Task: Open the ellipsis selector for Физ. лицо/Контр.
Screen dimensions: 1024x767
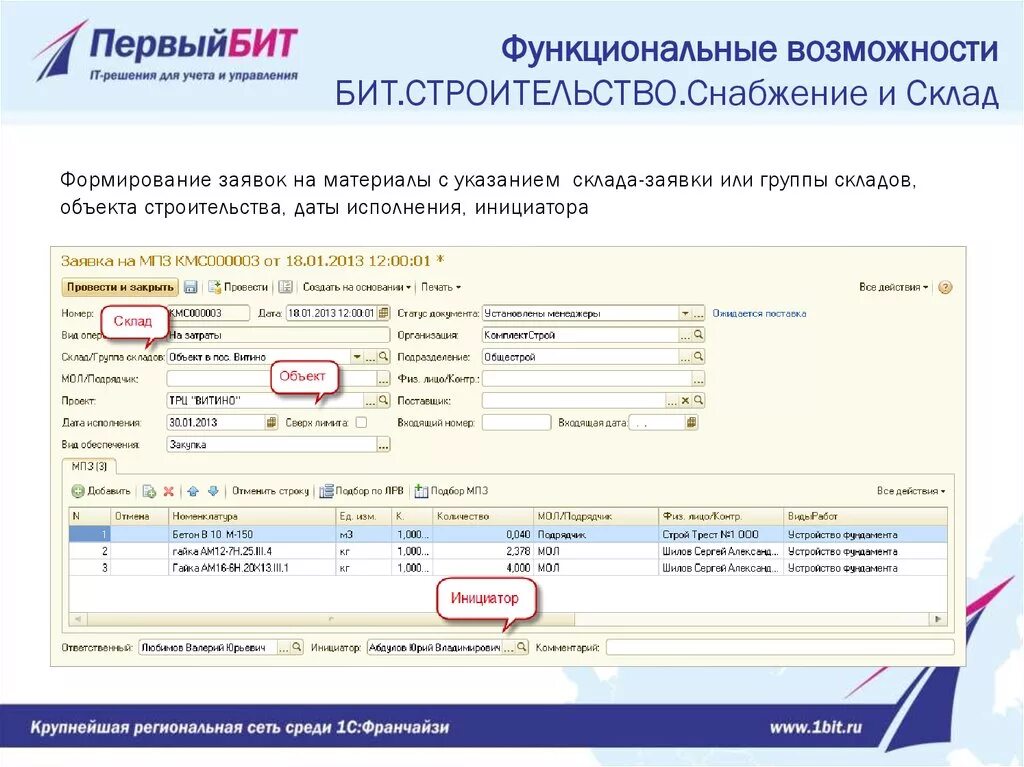Action: [698, 379]
